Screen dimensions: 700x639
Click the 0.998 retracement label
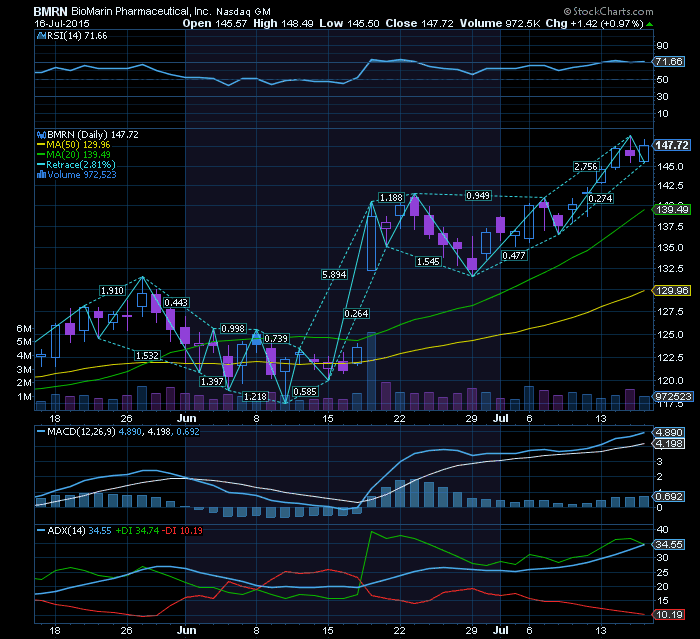point(233,329)
